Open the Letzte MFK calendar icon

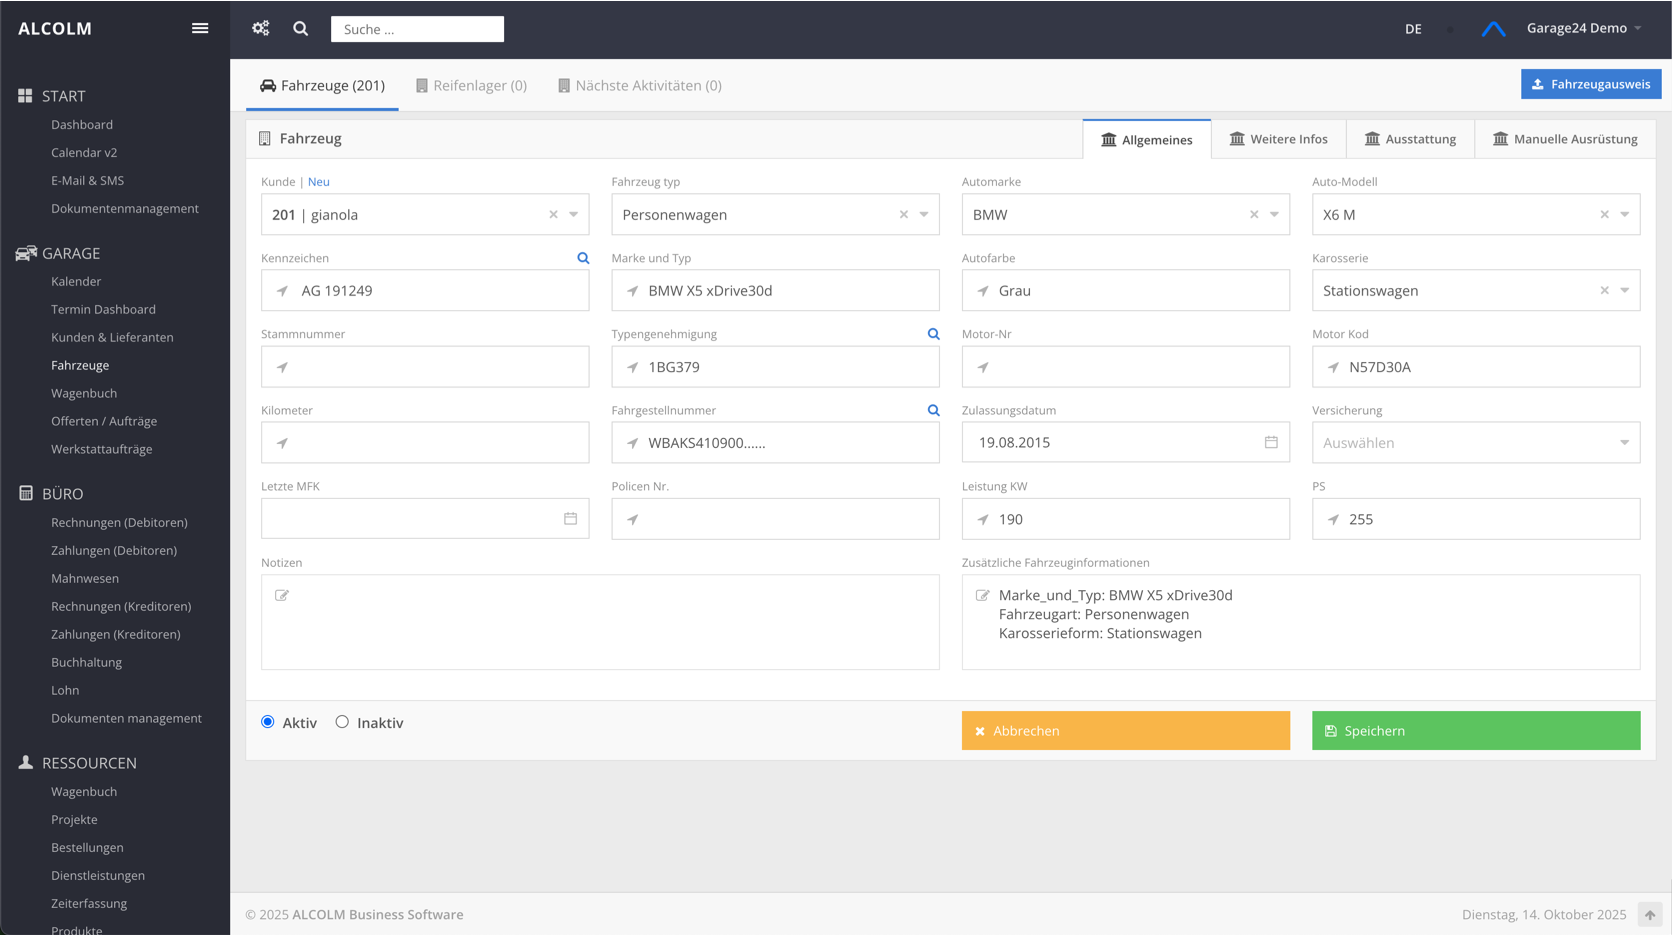click(x=570, y=518)
